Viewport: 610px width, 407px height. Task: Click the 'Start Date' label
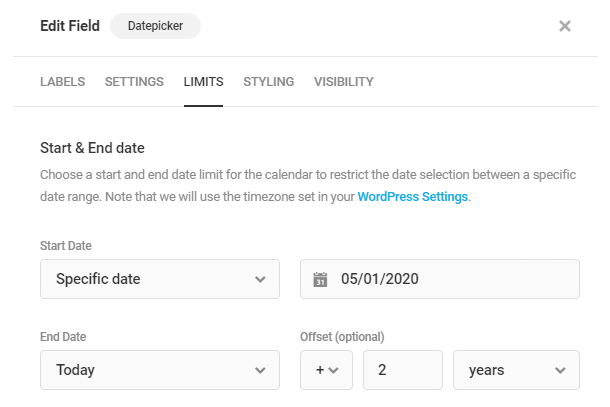click(66, 246)
